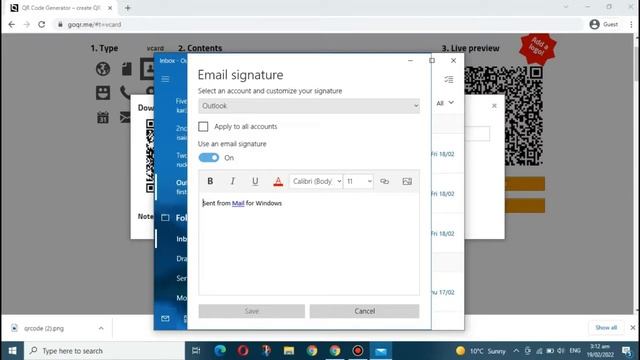The image size is (640, 360).
Task: Open the recorder app on taskbar
Action: [358, 351]
